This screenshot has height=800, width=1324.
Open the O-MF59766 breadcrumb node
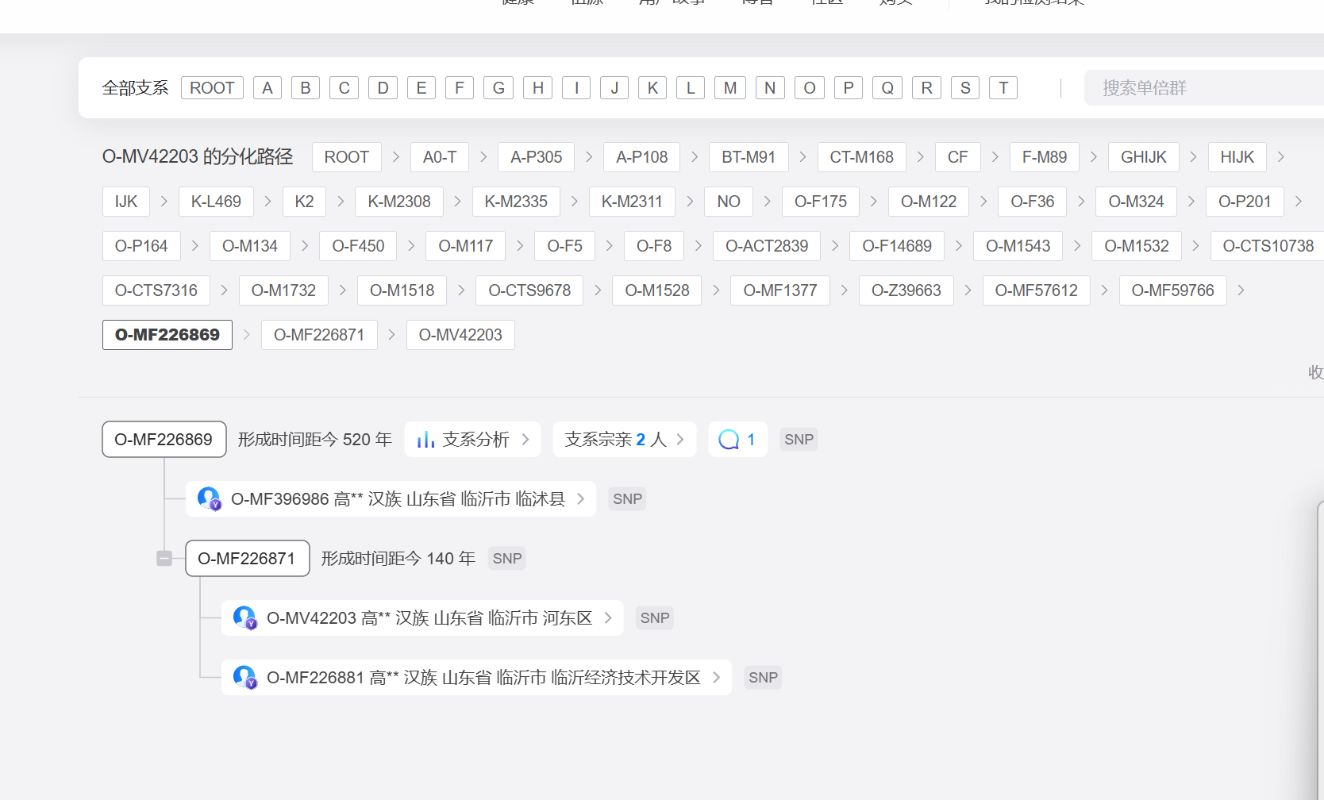coord(1172,290)
